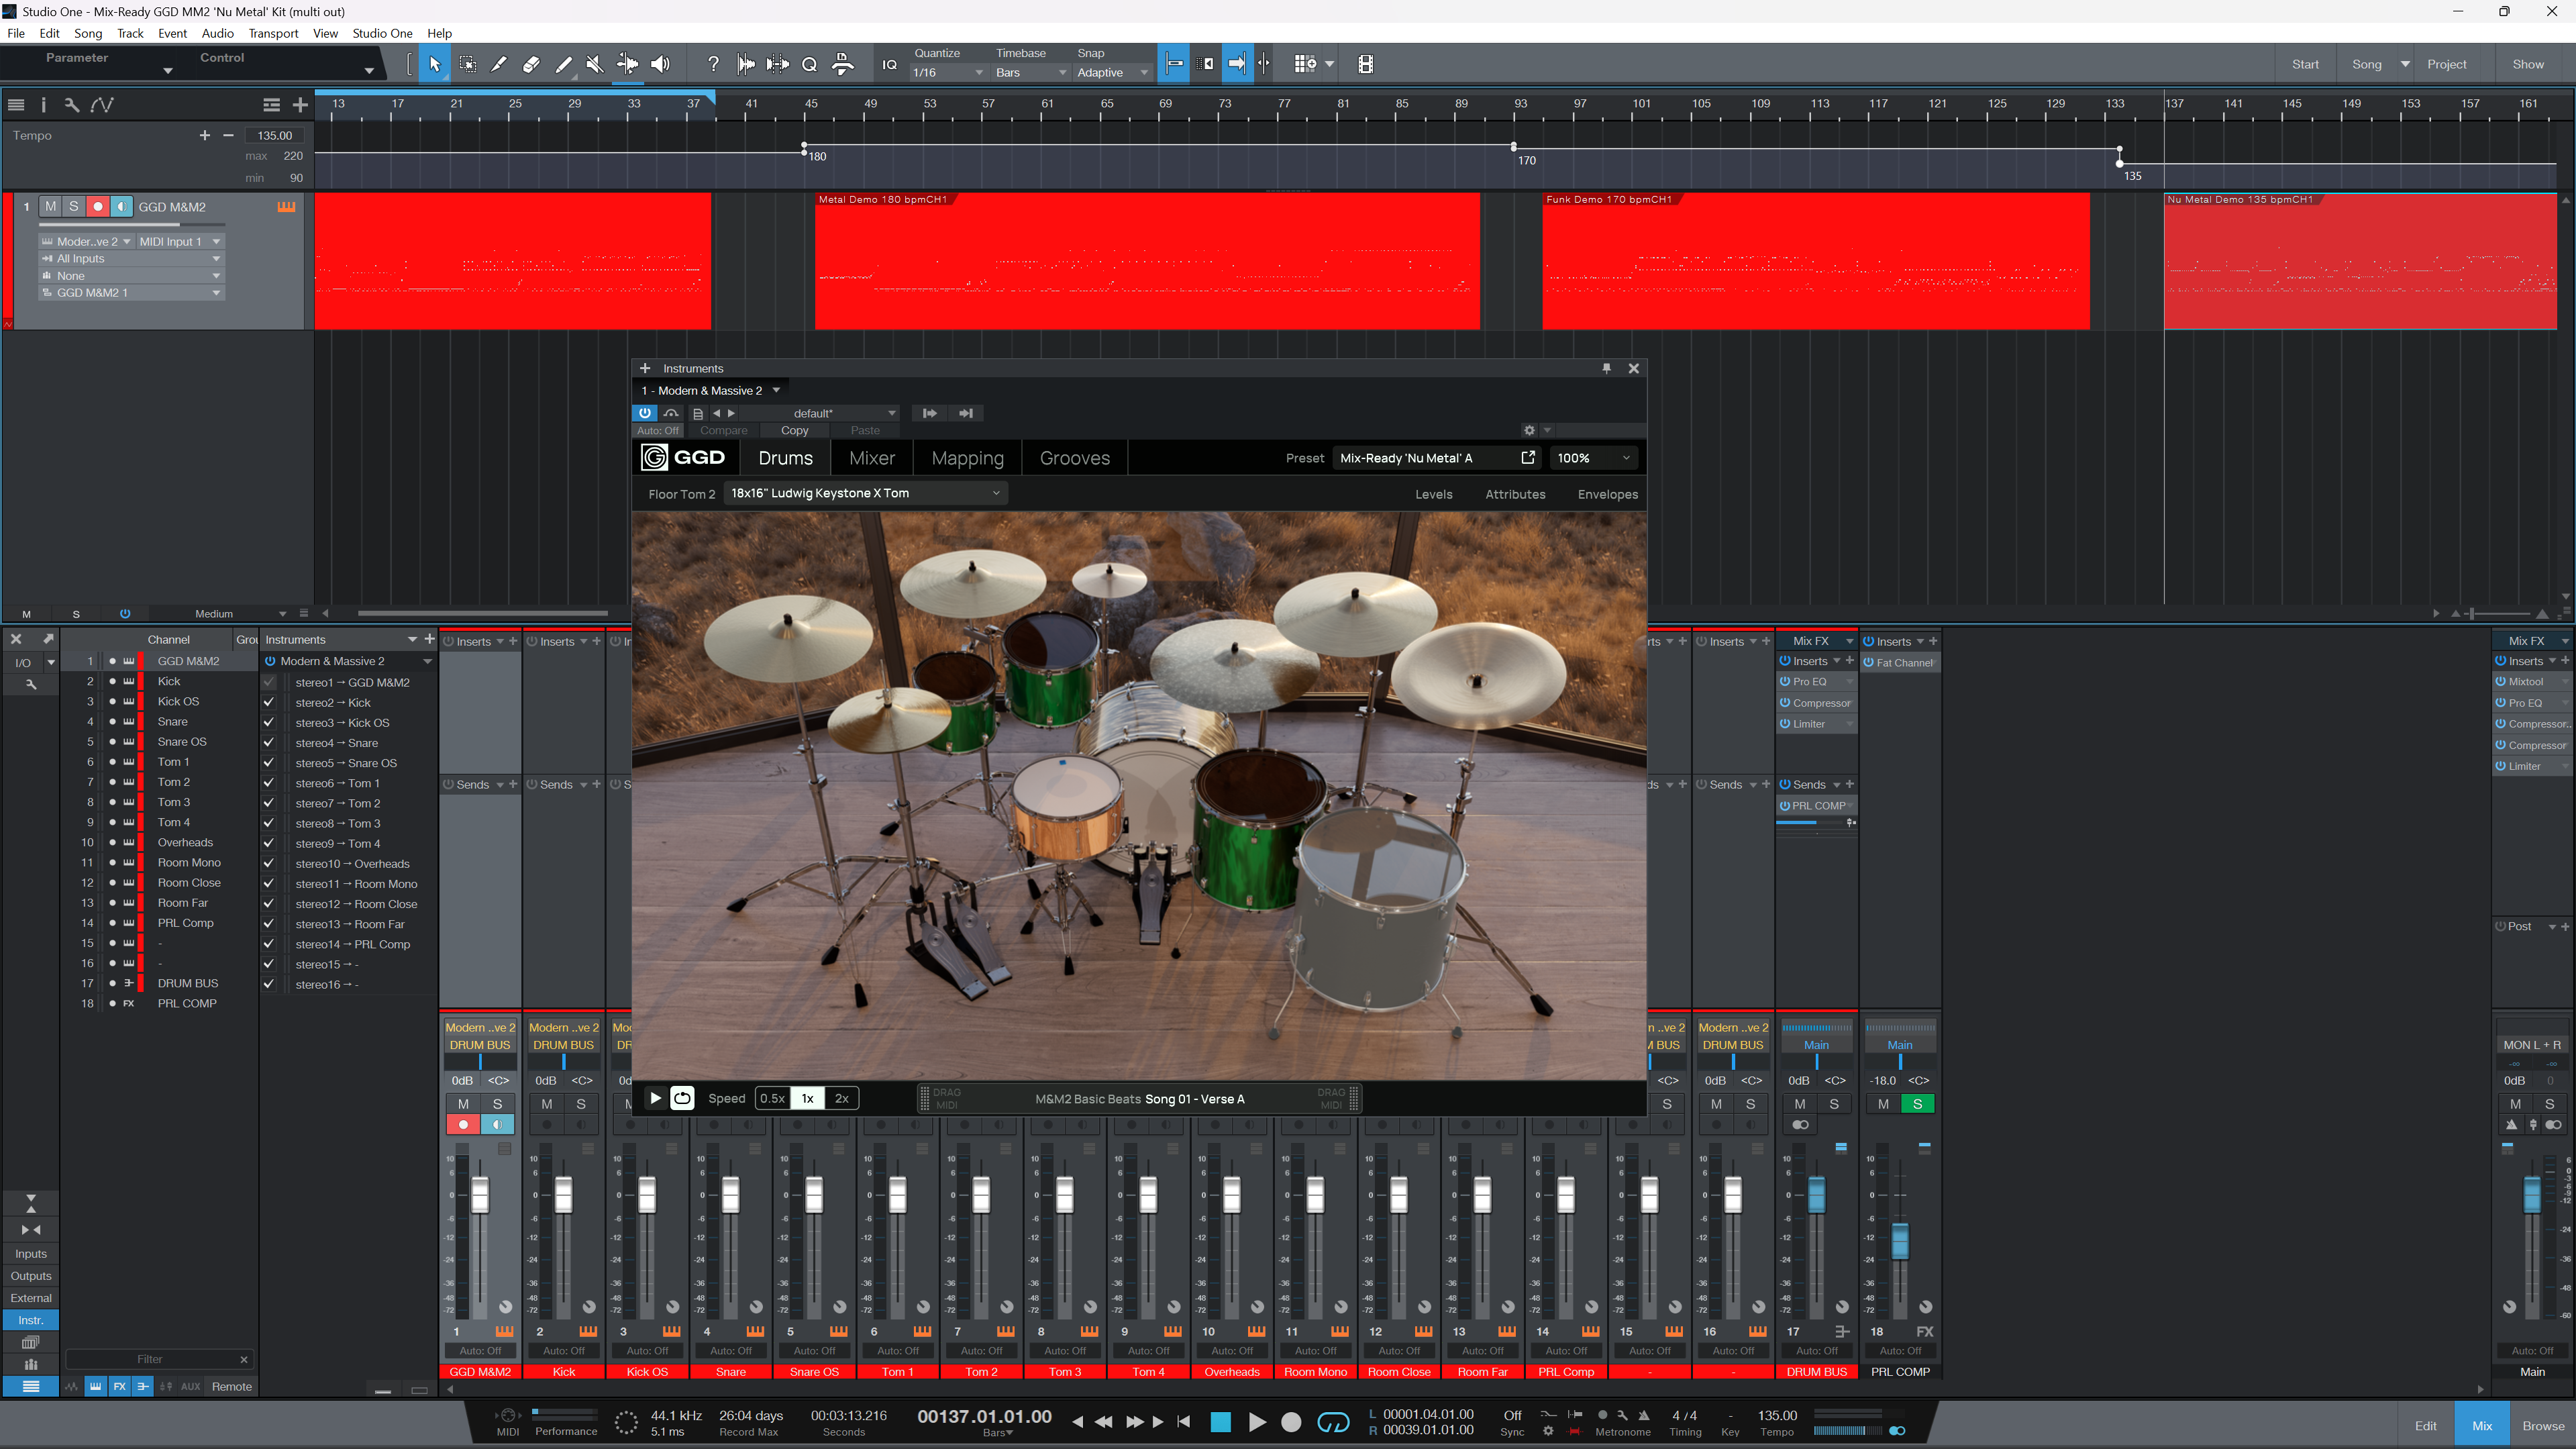Disable solo on PRL COMP channel
2576x1449 pixels.
click(x=1917, y=1104)
